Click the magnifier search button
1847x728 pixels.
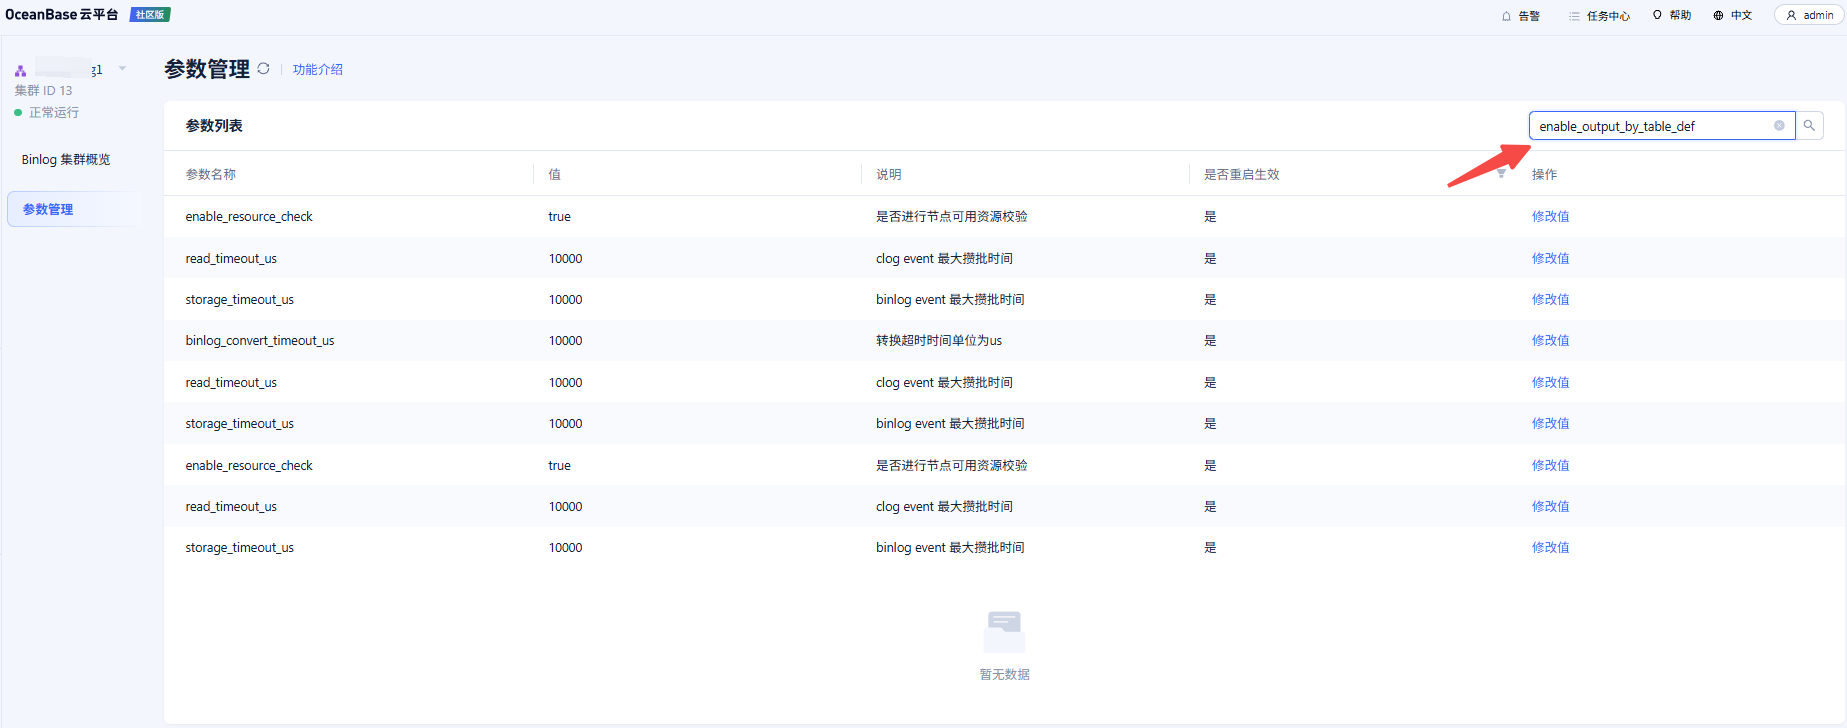[1809, 126]
